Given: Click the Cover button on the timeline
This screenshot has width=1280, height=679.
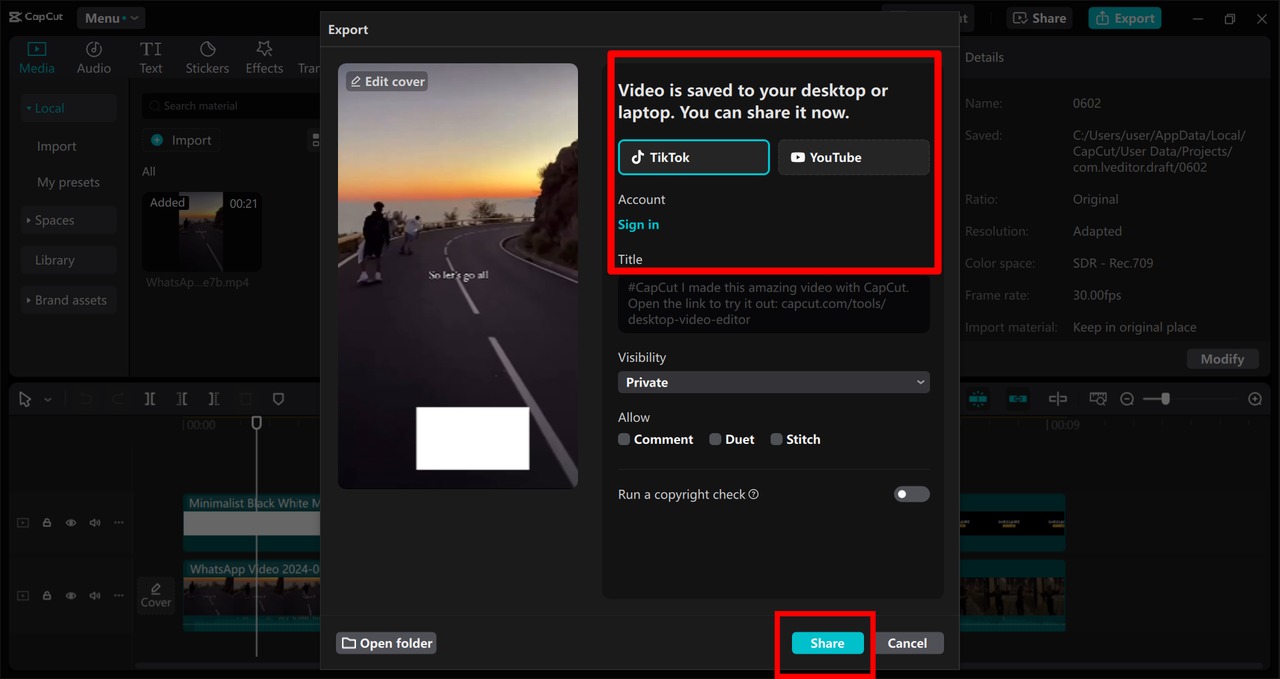Looking at the screenshot, I should pos(156,595).
